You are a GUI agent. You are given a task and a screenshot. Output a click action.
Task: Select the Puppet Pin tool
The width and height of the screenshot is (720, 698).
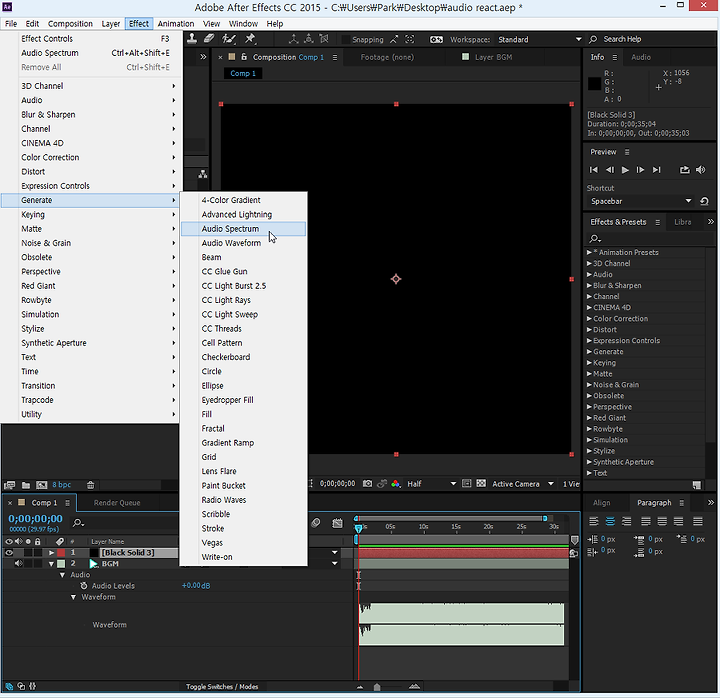(x=250, y=39)
